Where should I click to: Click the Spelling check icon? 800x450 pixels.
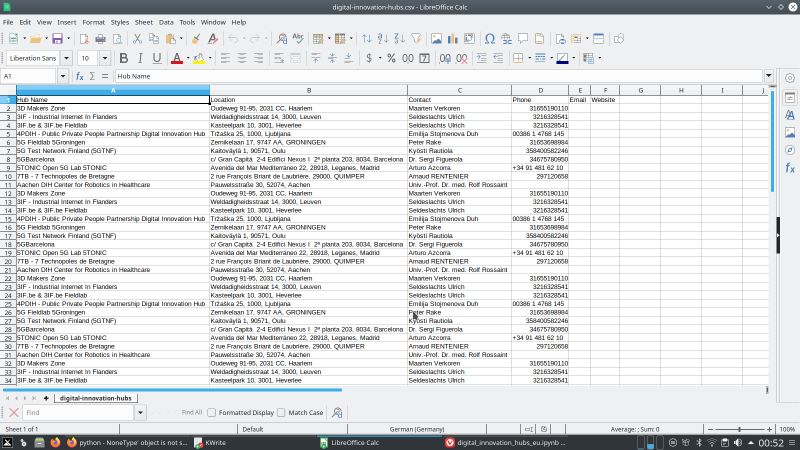[x=298, y=39]
